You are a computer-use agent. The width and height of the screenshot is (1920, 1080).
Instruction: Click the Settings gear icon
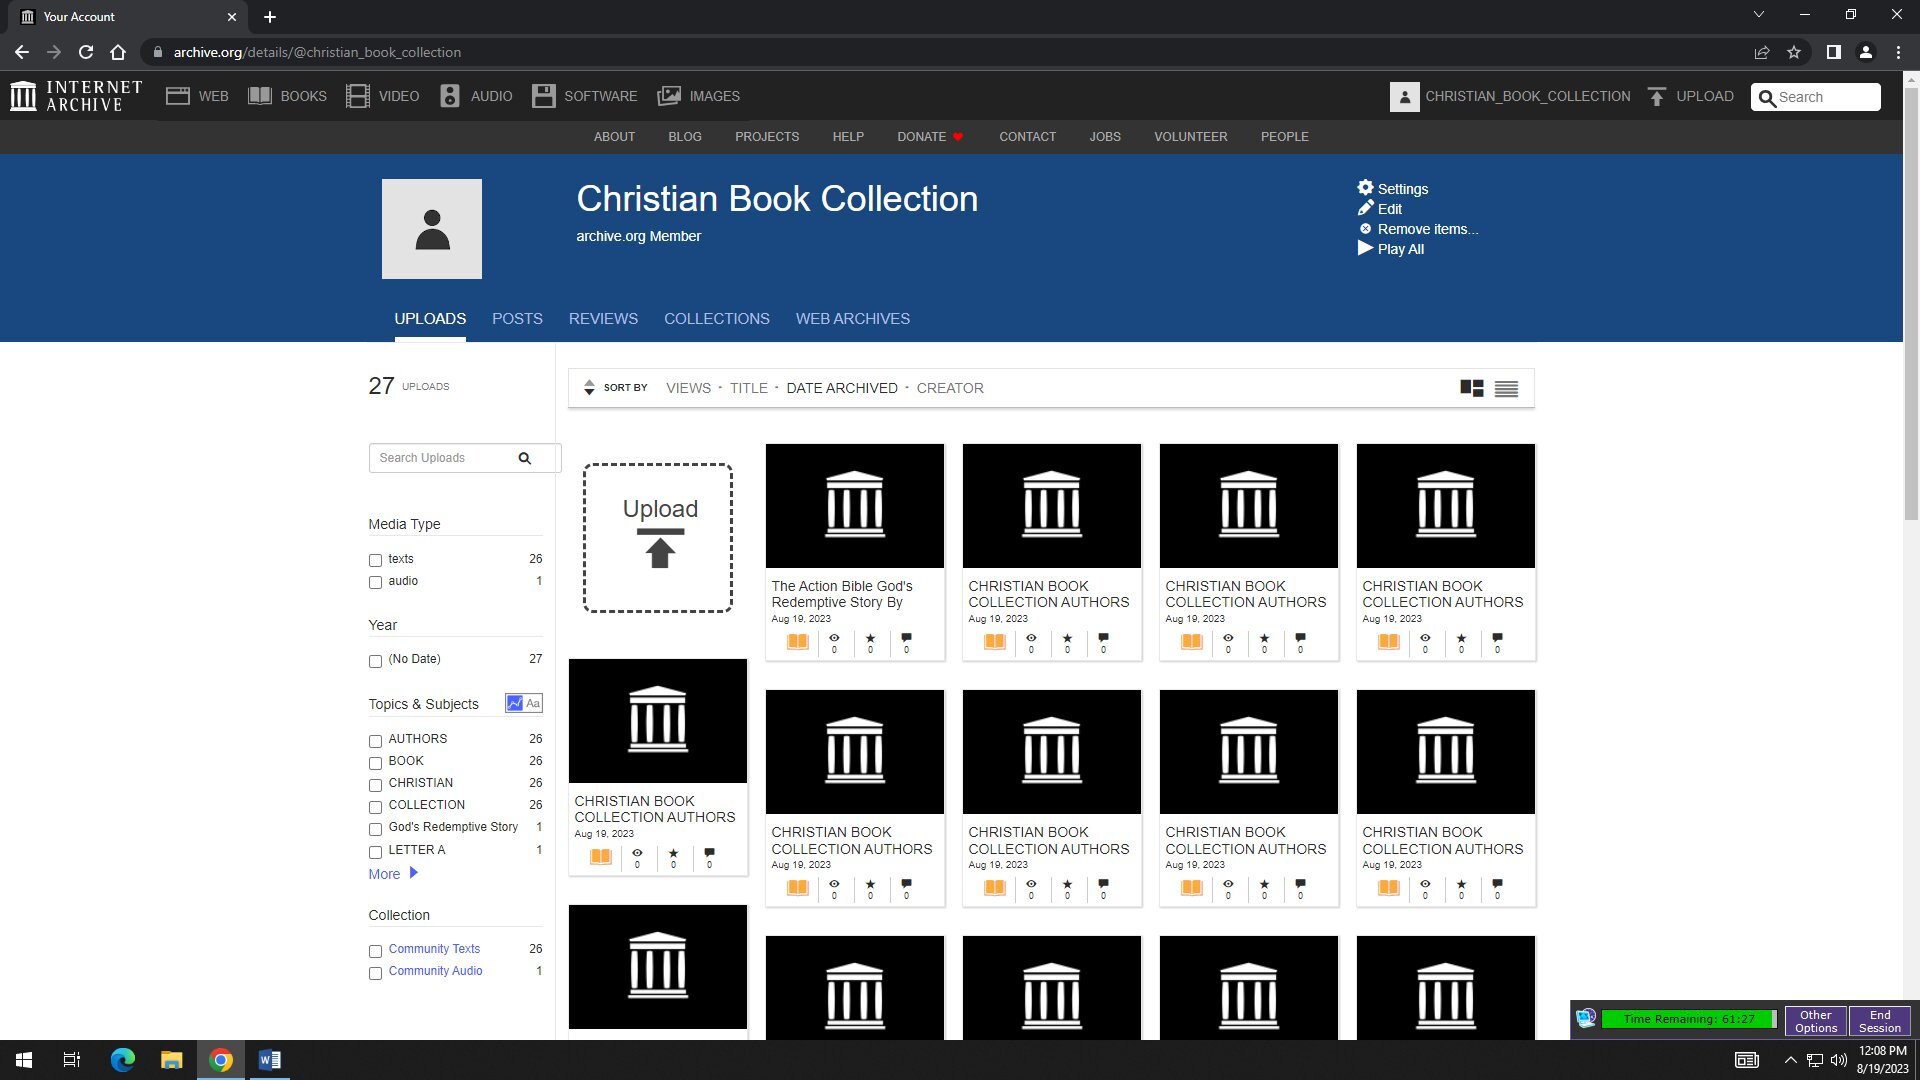point(1365,188)
